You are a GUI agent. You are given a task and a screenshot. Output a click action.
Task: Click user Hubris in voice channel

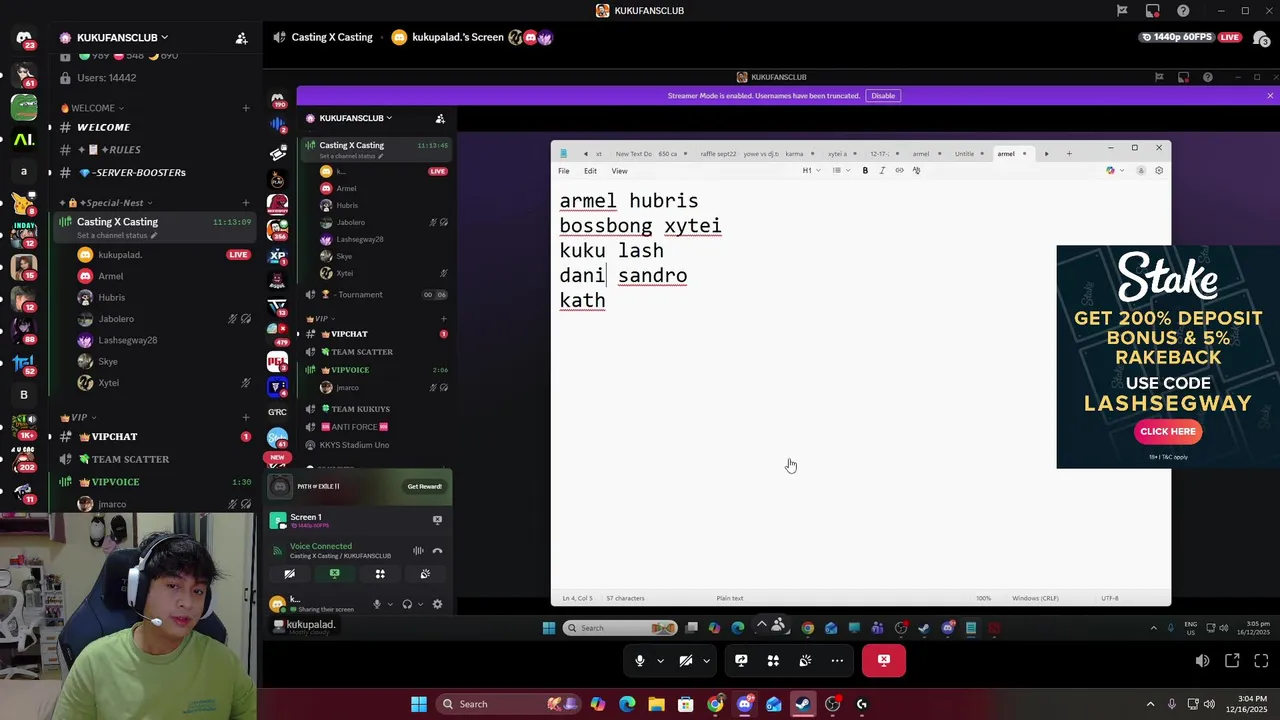(x=112, y=298)
